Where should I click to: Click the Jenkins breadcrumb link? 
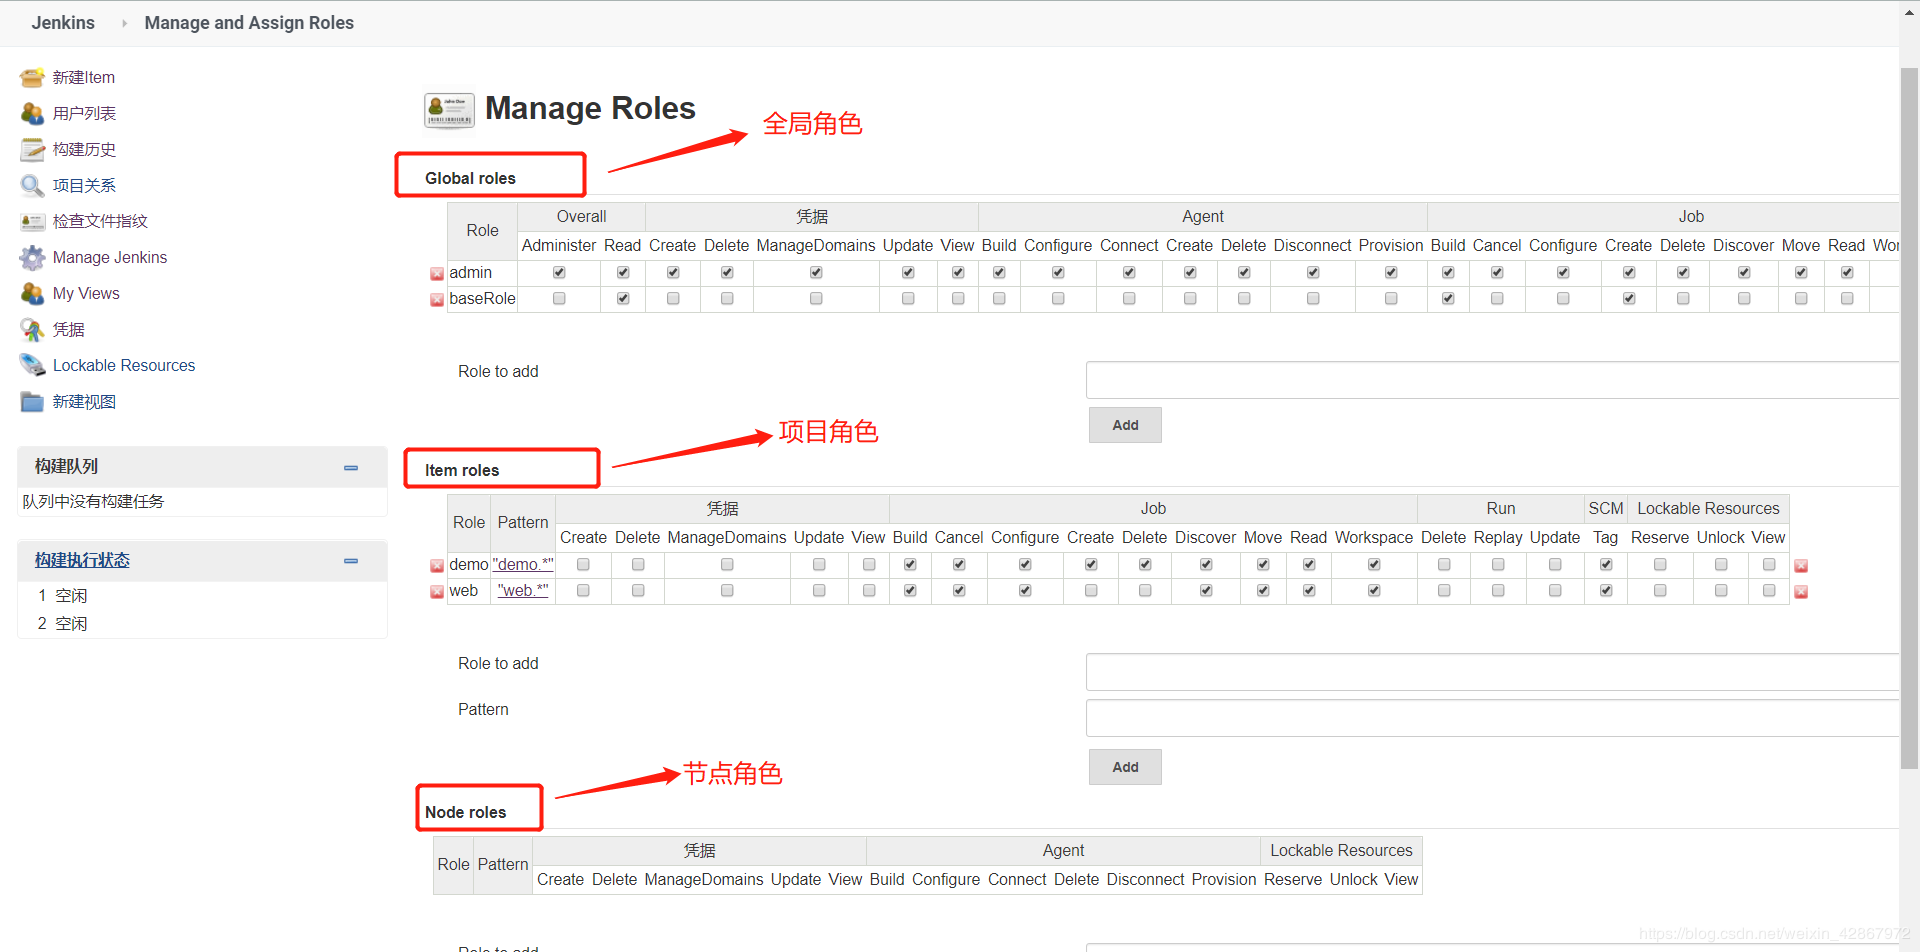pyautogui.click(x=63, y=23)
